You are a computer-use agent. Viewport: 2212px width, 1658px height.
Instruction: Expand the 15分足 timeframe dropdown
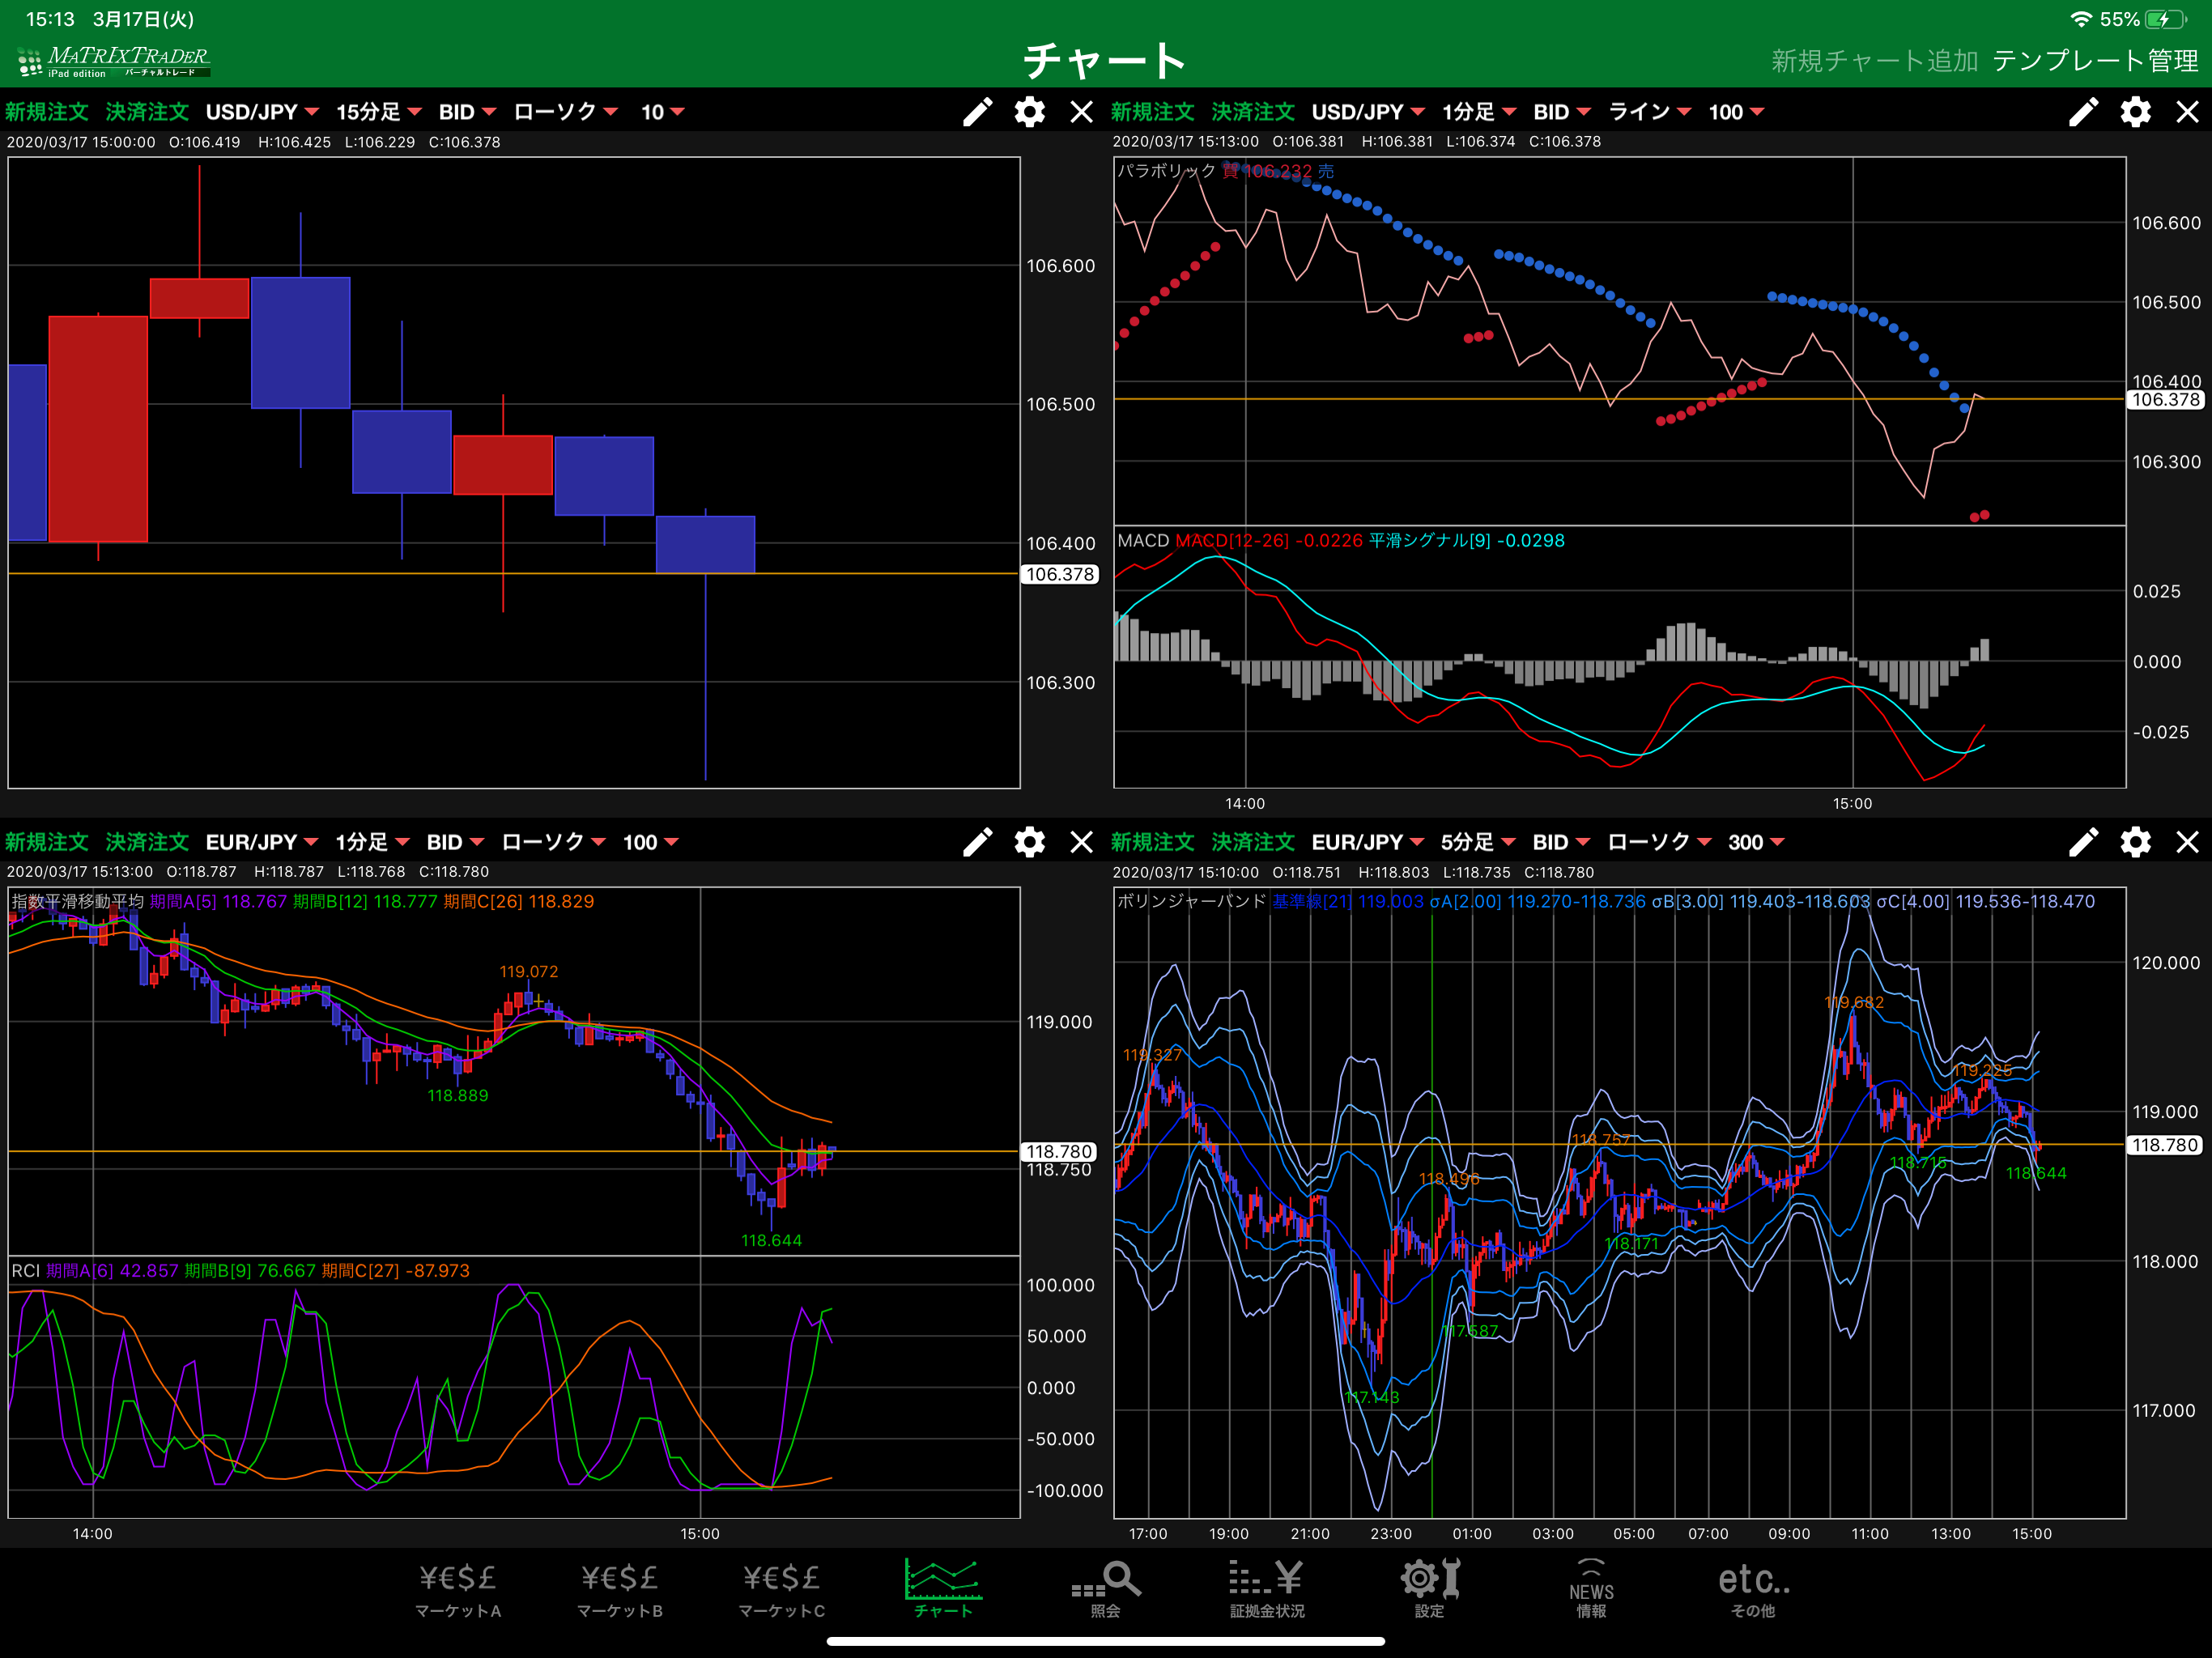[379, 112]
